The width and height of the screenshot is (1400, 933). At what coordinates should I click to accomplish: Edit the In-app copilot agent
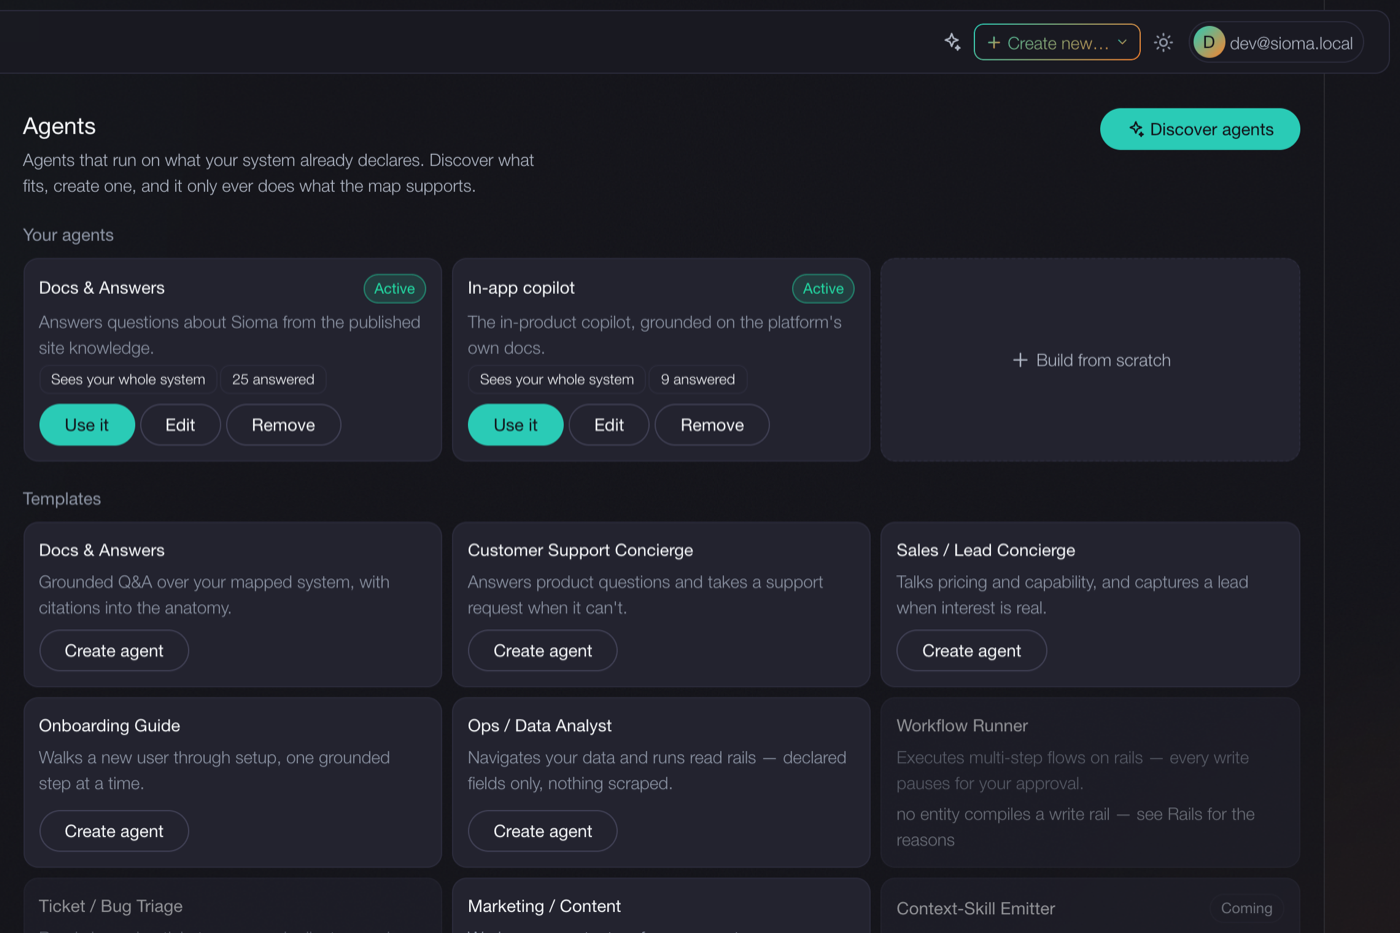pyautogui.click(x=609, y=425)
